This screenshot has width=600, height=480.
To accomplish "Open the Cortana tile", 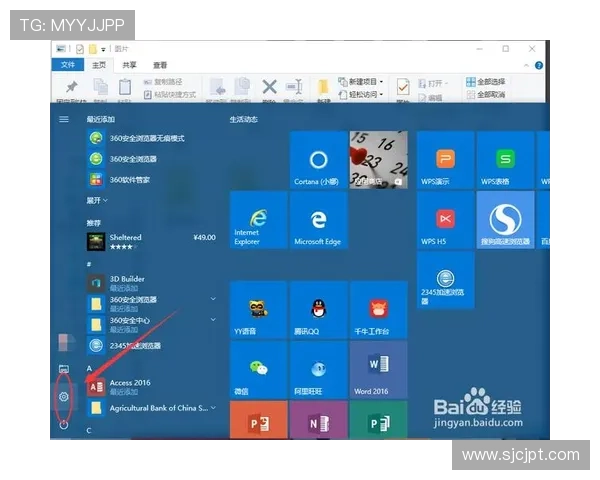I will point(318,160).
